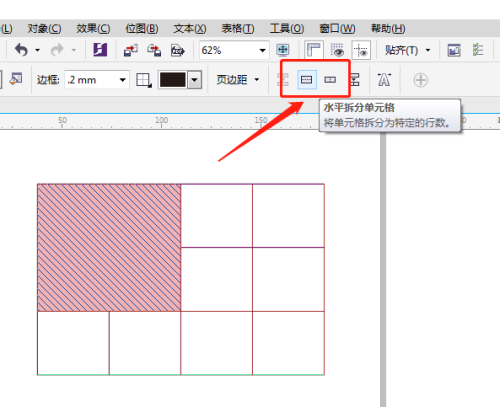Split cell horizontally into rows
This screenshot has height=407, width=500.
point(307,80)
